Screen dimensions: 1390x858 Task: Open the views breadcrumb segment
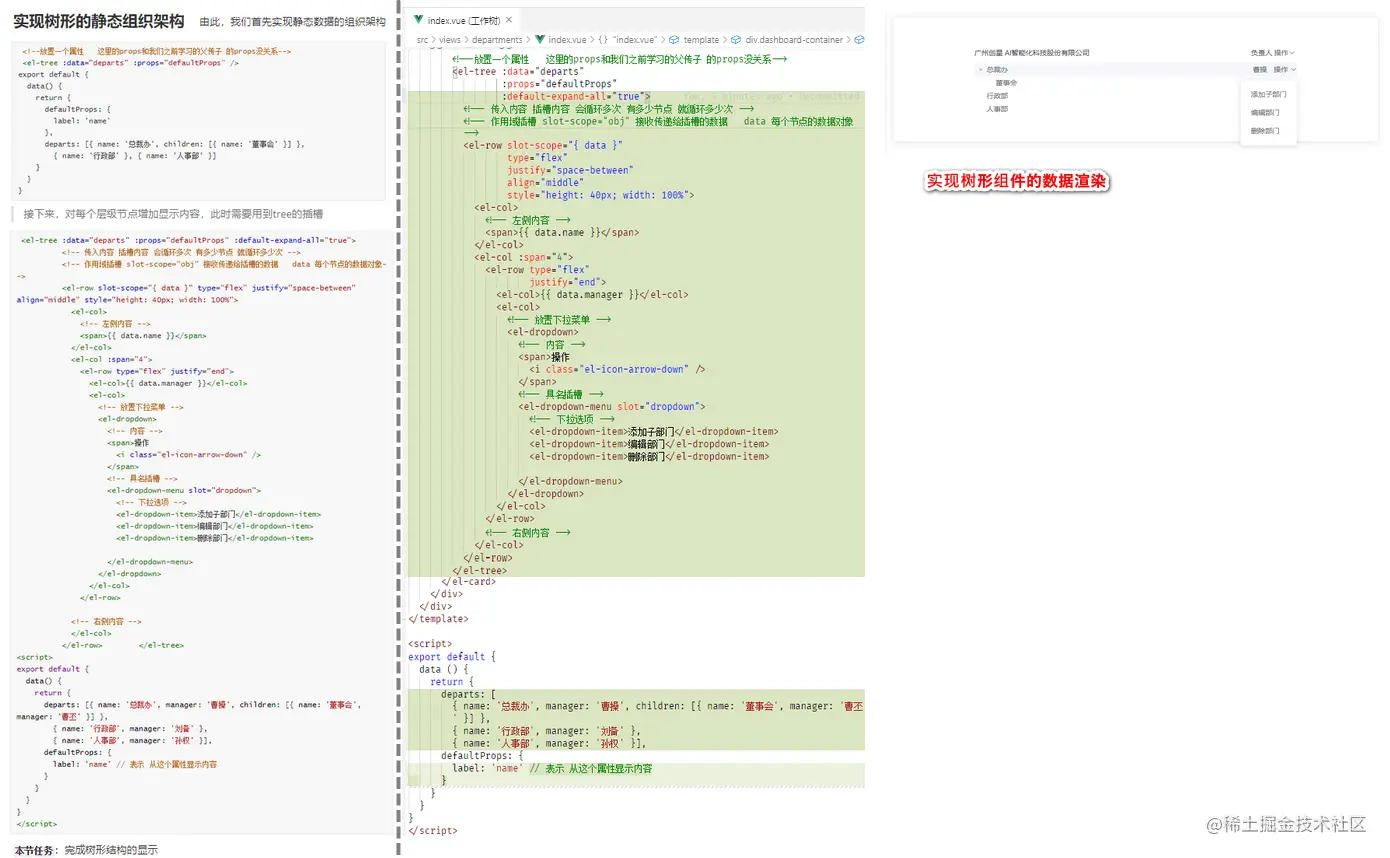point(449,40)
